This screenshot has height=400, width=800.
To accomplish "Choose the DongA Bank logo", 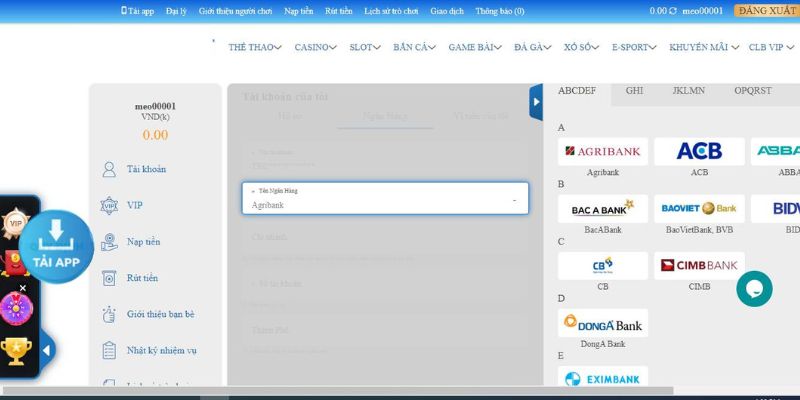I will 603,323.
